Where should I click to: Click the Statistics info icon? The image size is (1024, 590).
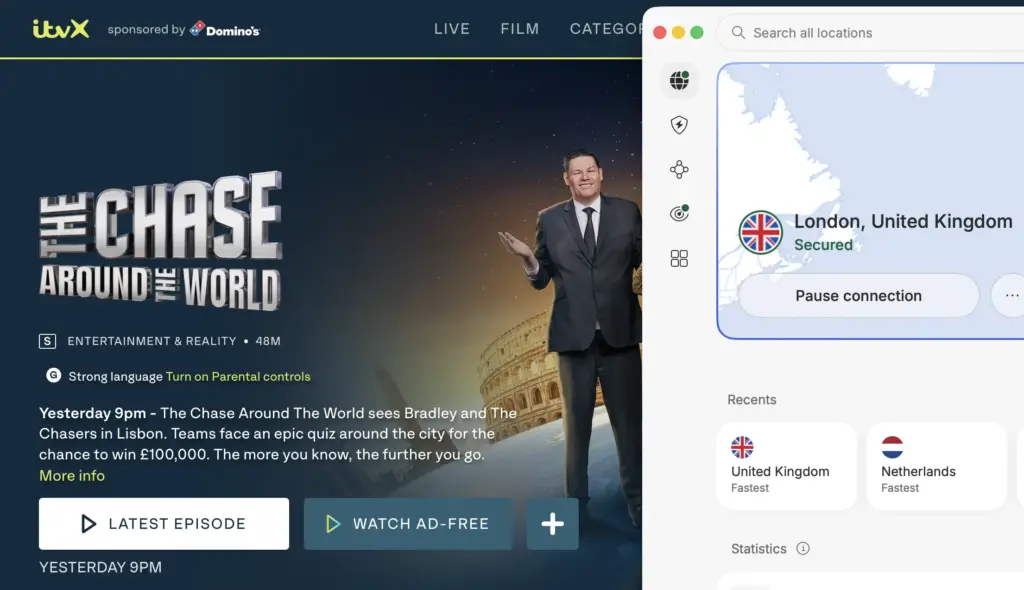click(803, 548)
